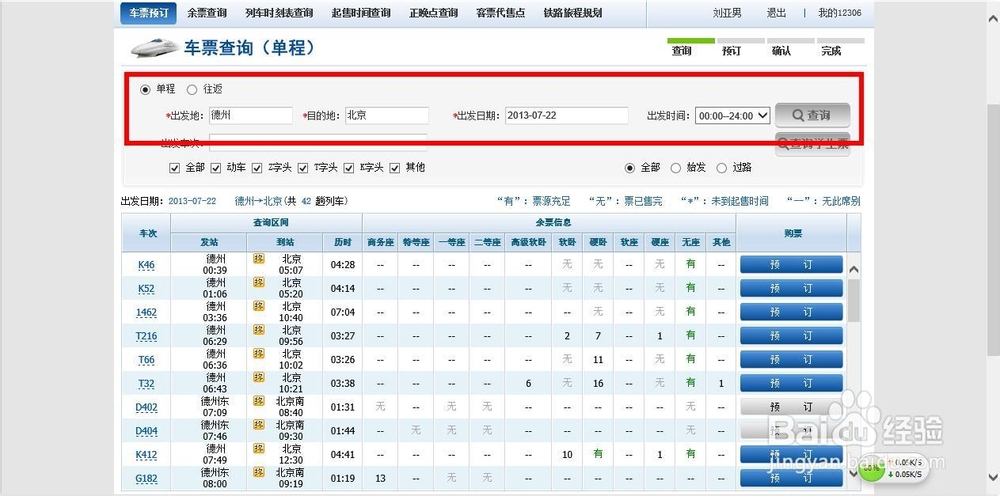Select the 过路 radio button
Screen dimensions: 1000x496
(722, 168)
